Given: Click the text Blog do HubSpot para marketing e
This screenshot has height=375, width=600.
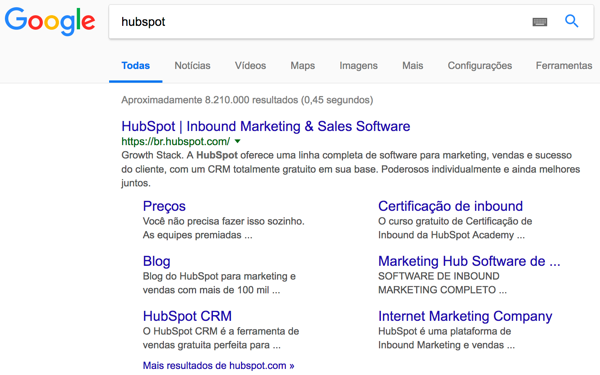Looking at the screenshot, I should click(x=219, y=276).
